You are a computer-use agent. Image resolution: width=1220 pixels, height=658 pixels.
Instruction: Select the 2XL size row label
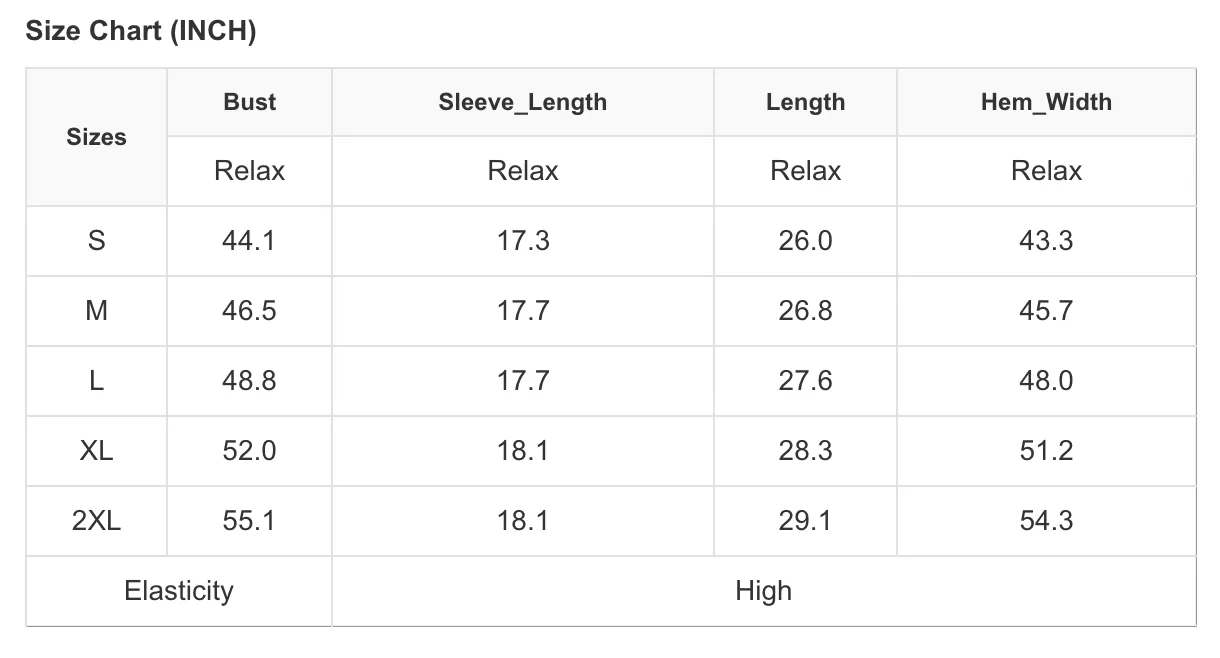coord(96,521)
